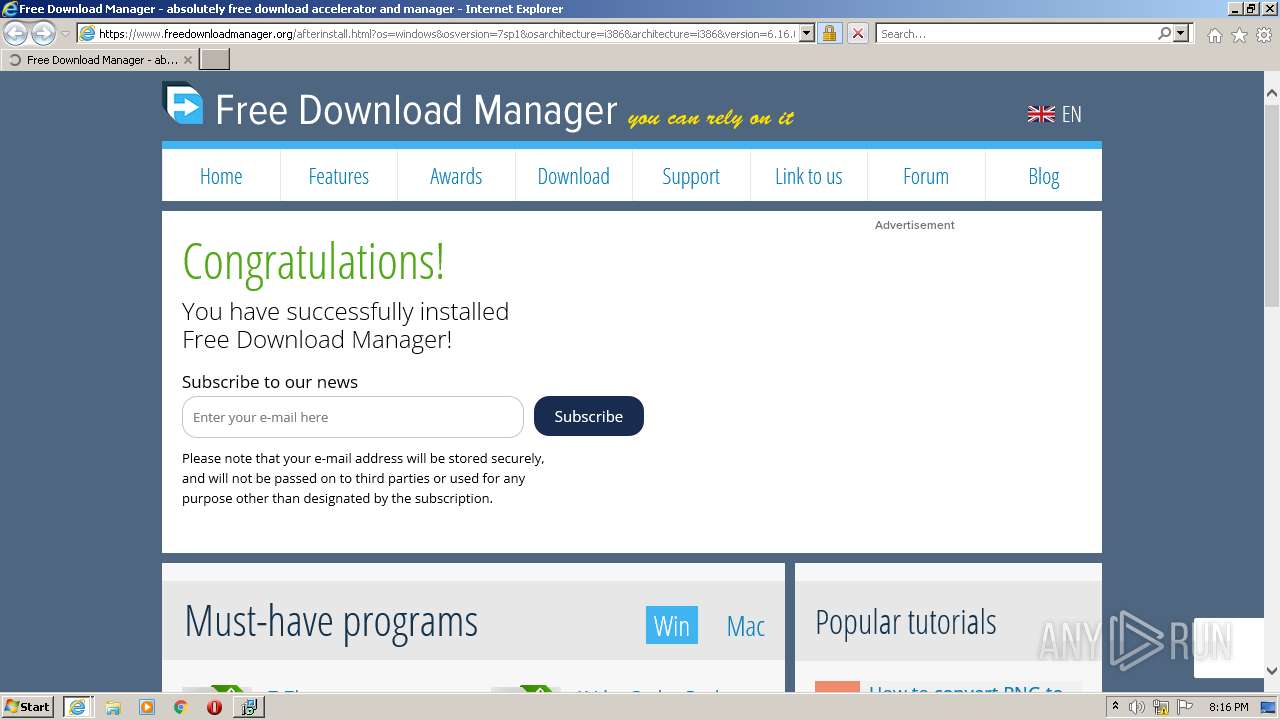
Task: Open a new blank tab
Action: pos(215,59)
